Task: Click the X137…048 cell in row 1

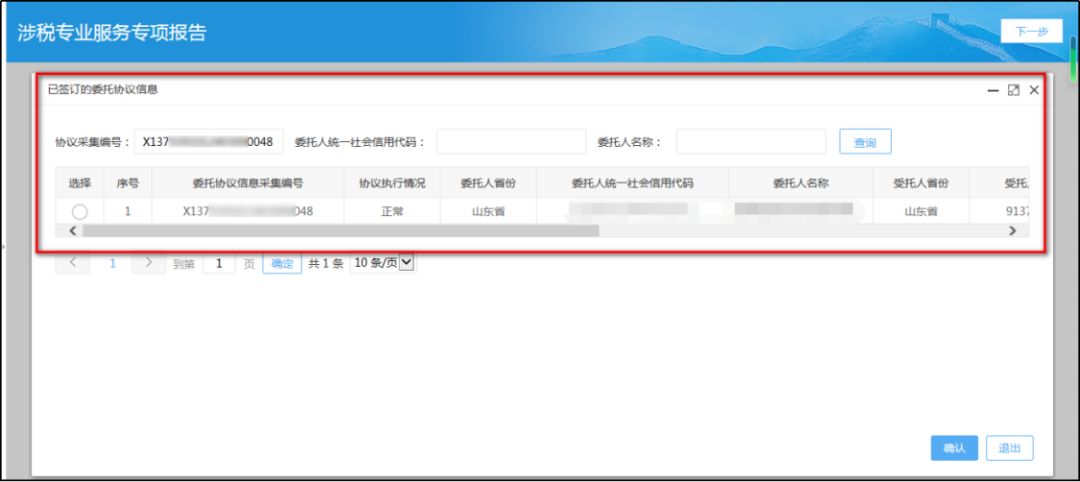Action: point(248,212)
